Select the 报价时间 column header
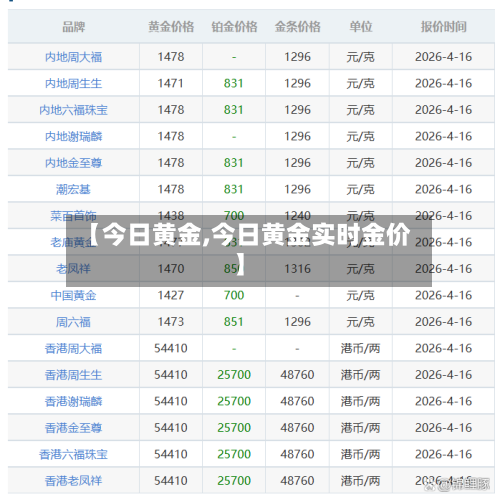The height and width of the screenshot is (502, 500). click(x=444, y=27)
